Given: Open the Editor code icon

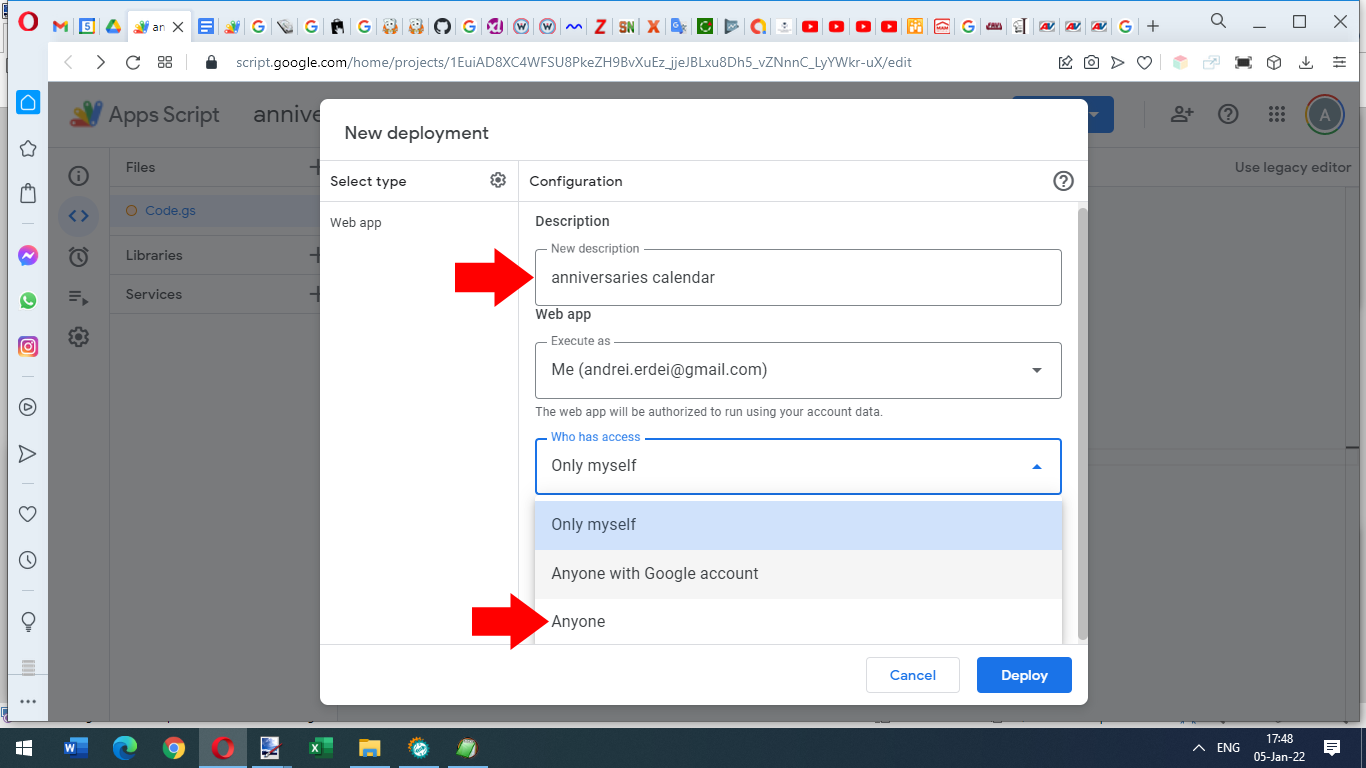Looking at the screenshot, I should pos(78,215).
